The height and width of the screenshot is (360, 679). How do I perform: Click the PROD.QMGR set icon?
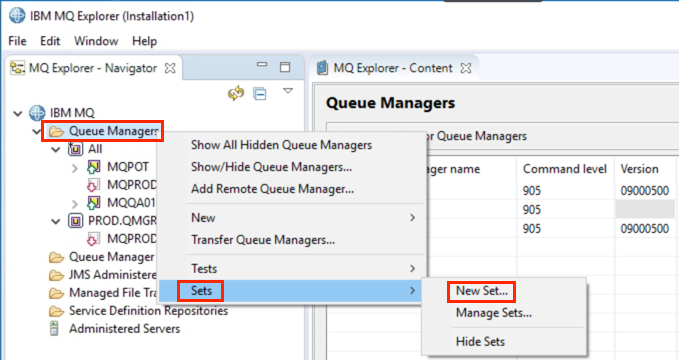tap(75, 221)
